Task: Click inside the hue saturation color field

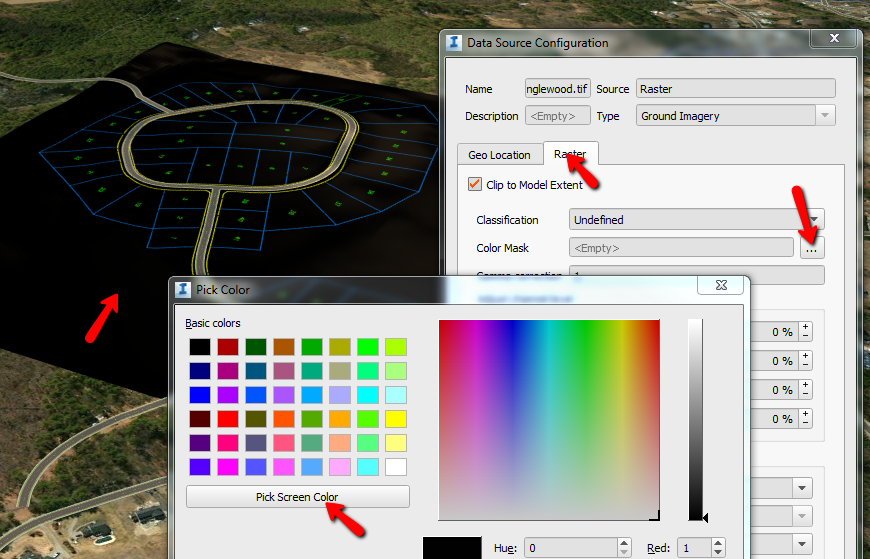Action: coord(549,420)
